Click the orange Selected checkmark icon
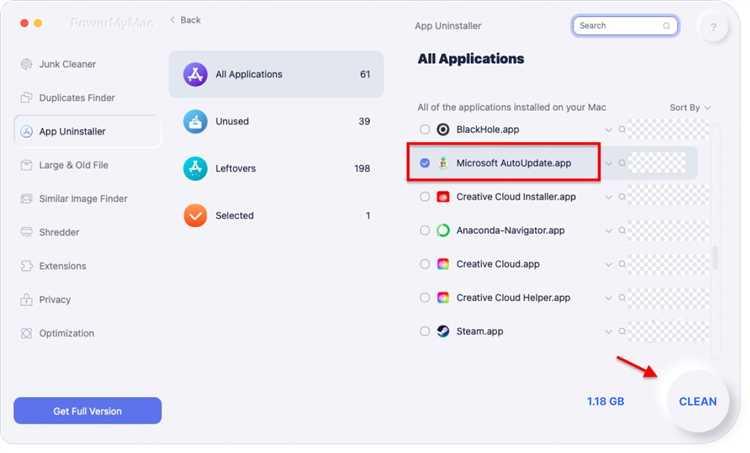Image resolution: width=750 pixels, height=453 pixels. (195, 216)
